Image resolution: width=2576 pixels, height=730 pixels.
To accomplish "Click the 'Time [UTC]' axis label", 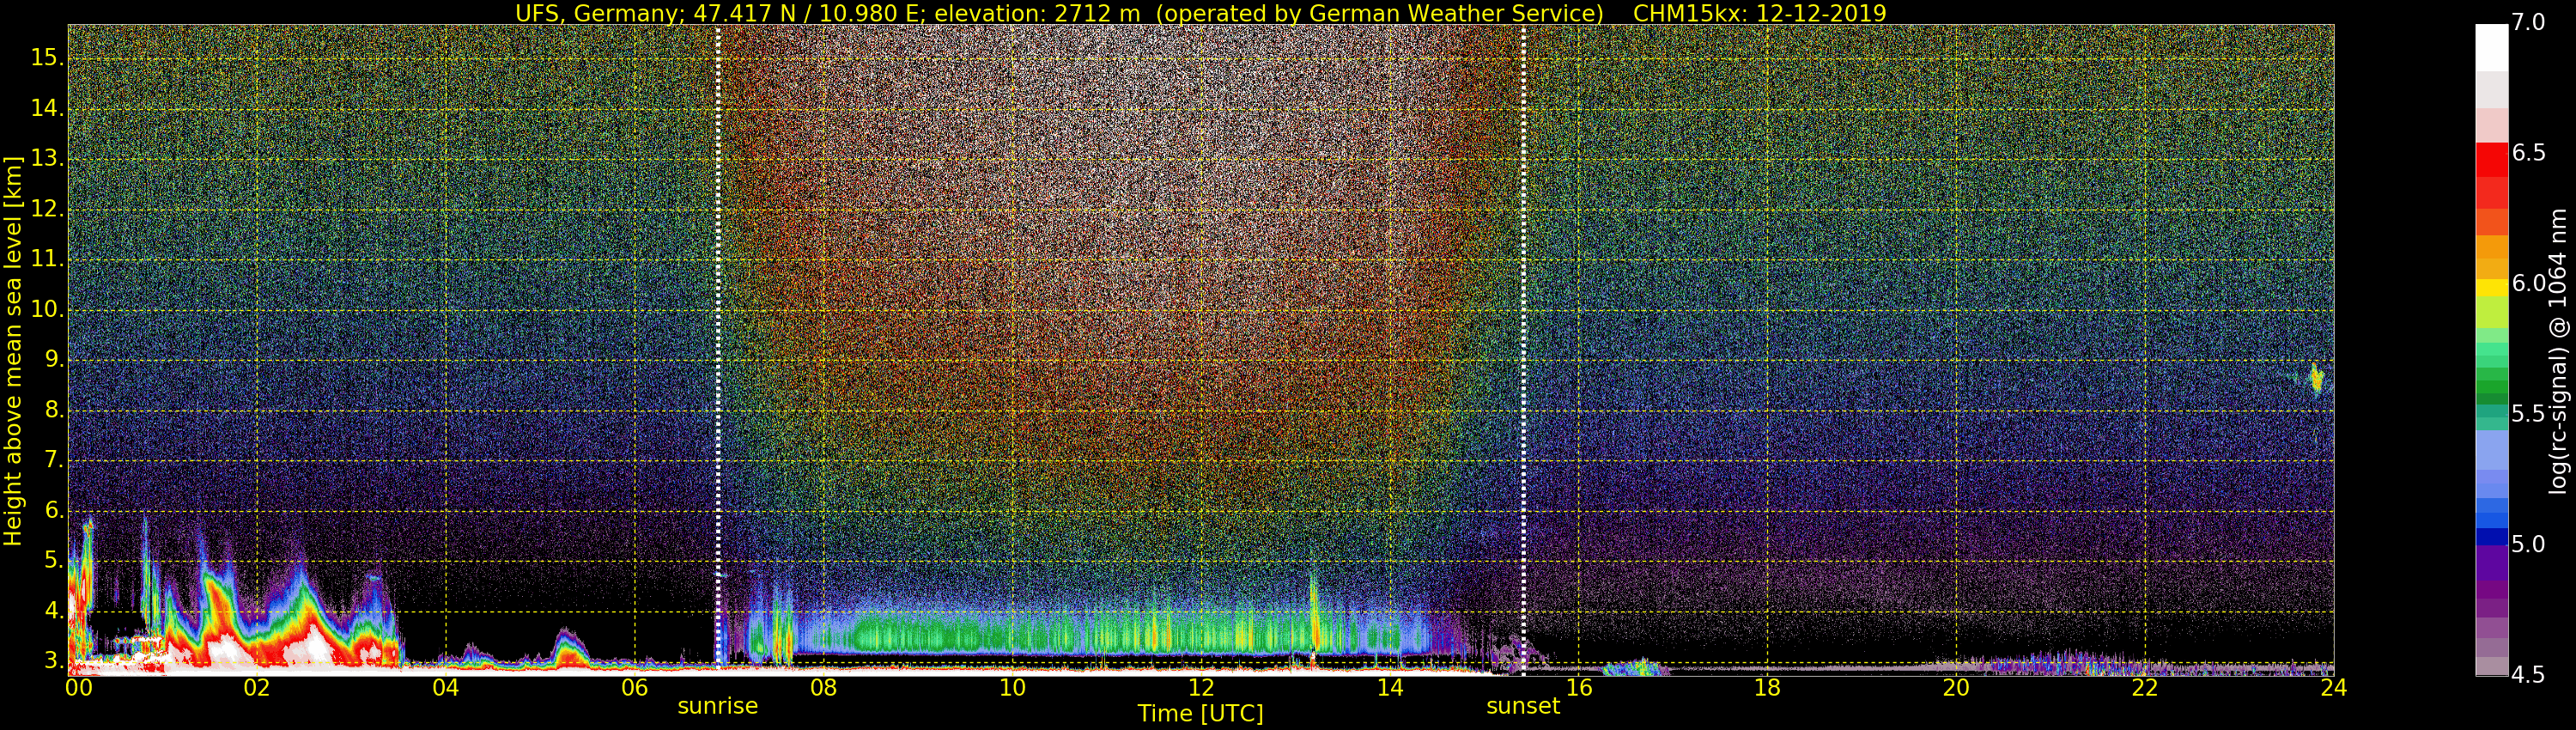I will click(x=1200, y=714).
